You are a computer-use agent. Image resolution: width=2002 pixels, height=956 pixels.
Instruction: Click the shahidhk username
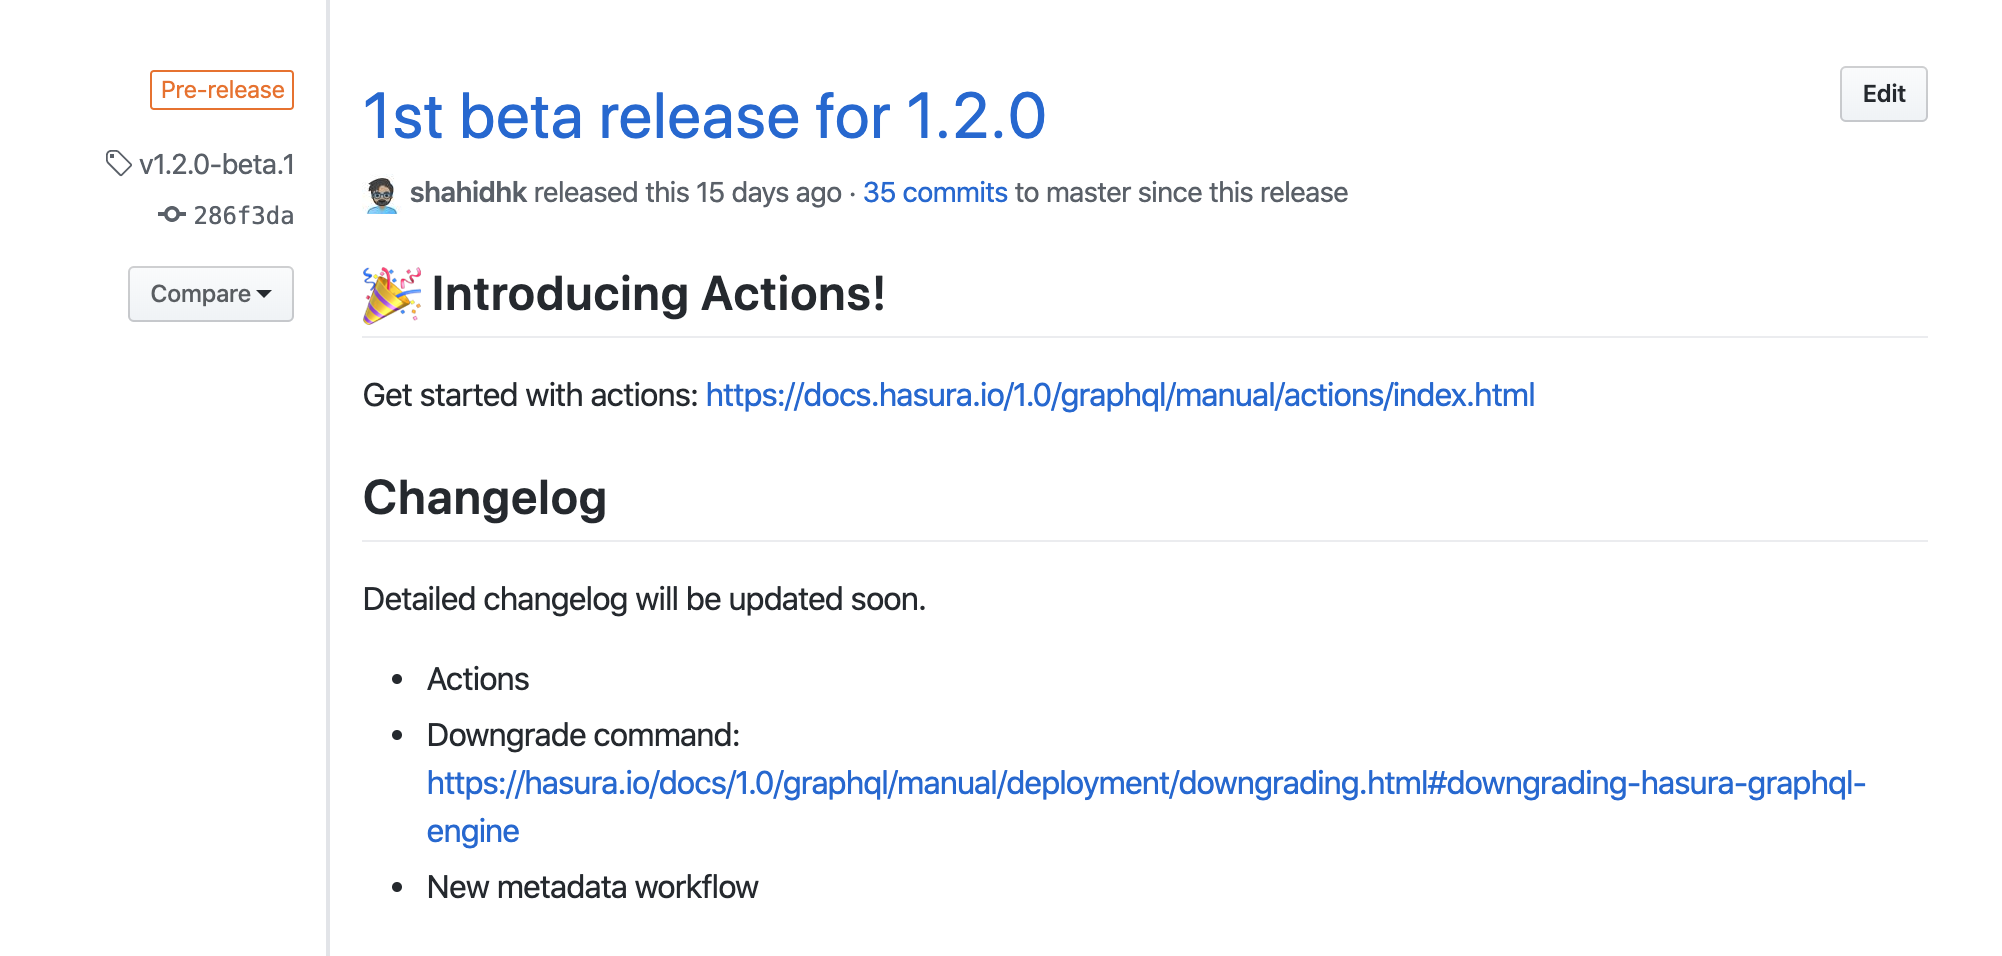468,193
